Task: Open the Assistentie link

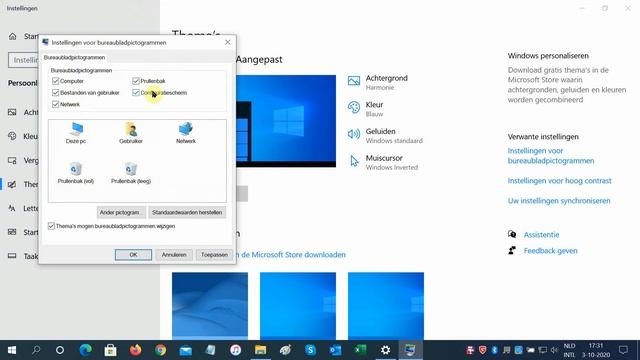Action: 541,234
